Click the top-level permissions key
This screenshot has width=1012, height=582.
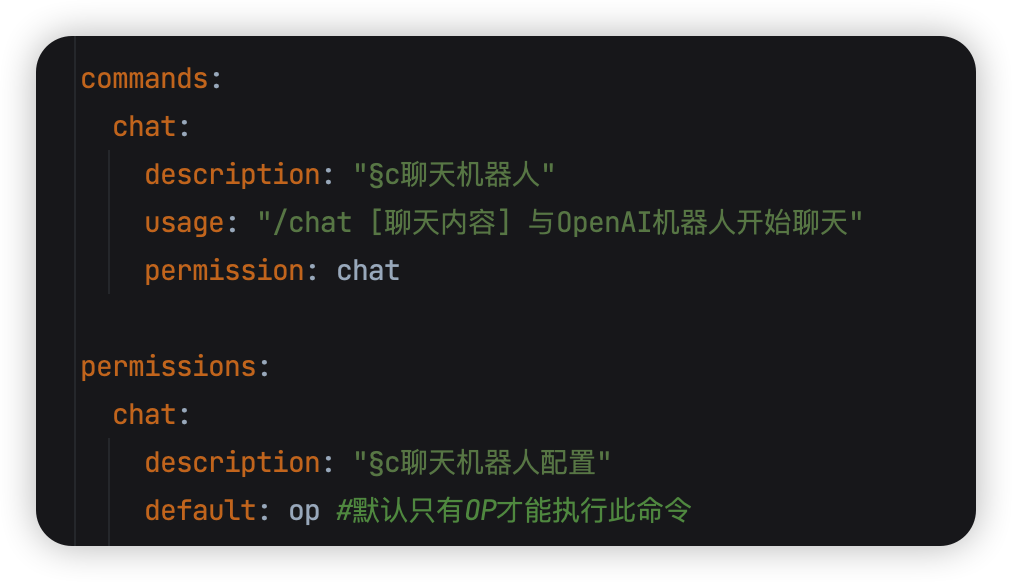(168, 367)
